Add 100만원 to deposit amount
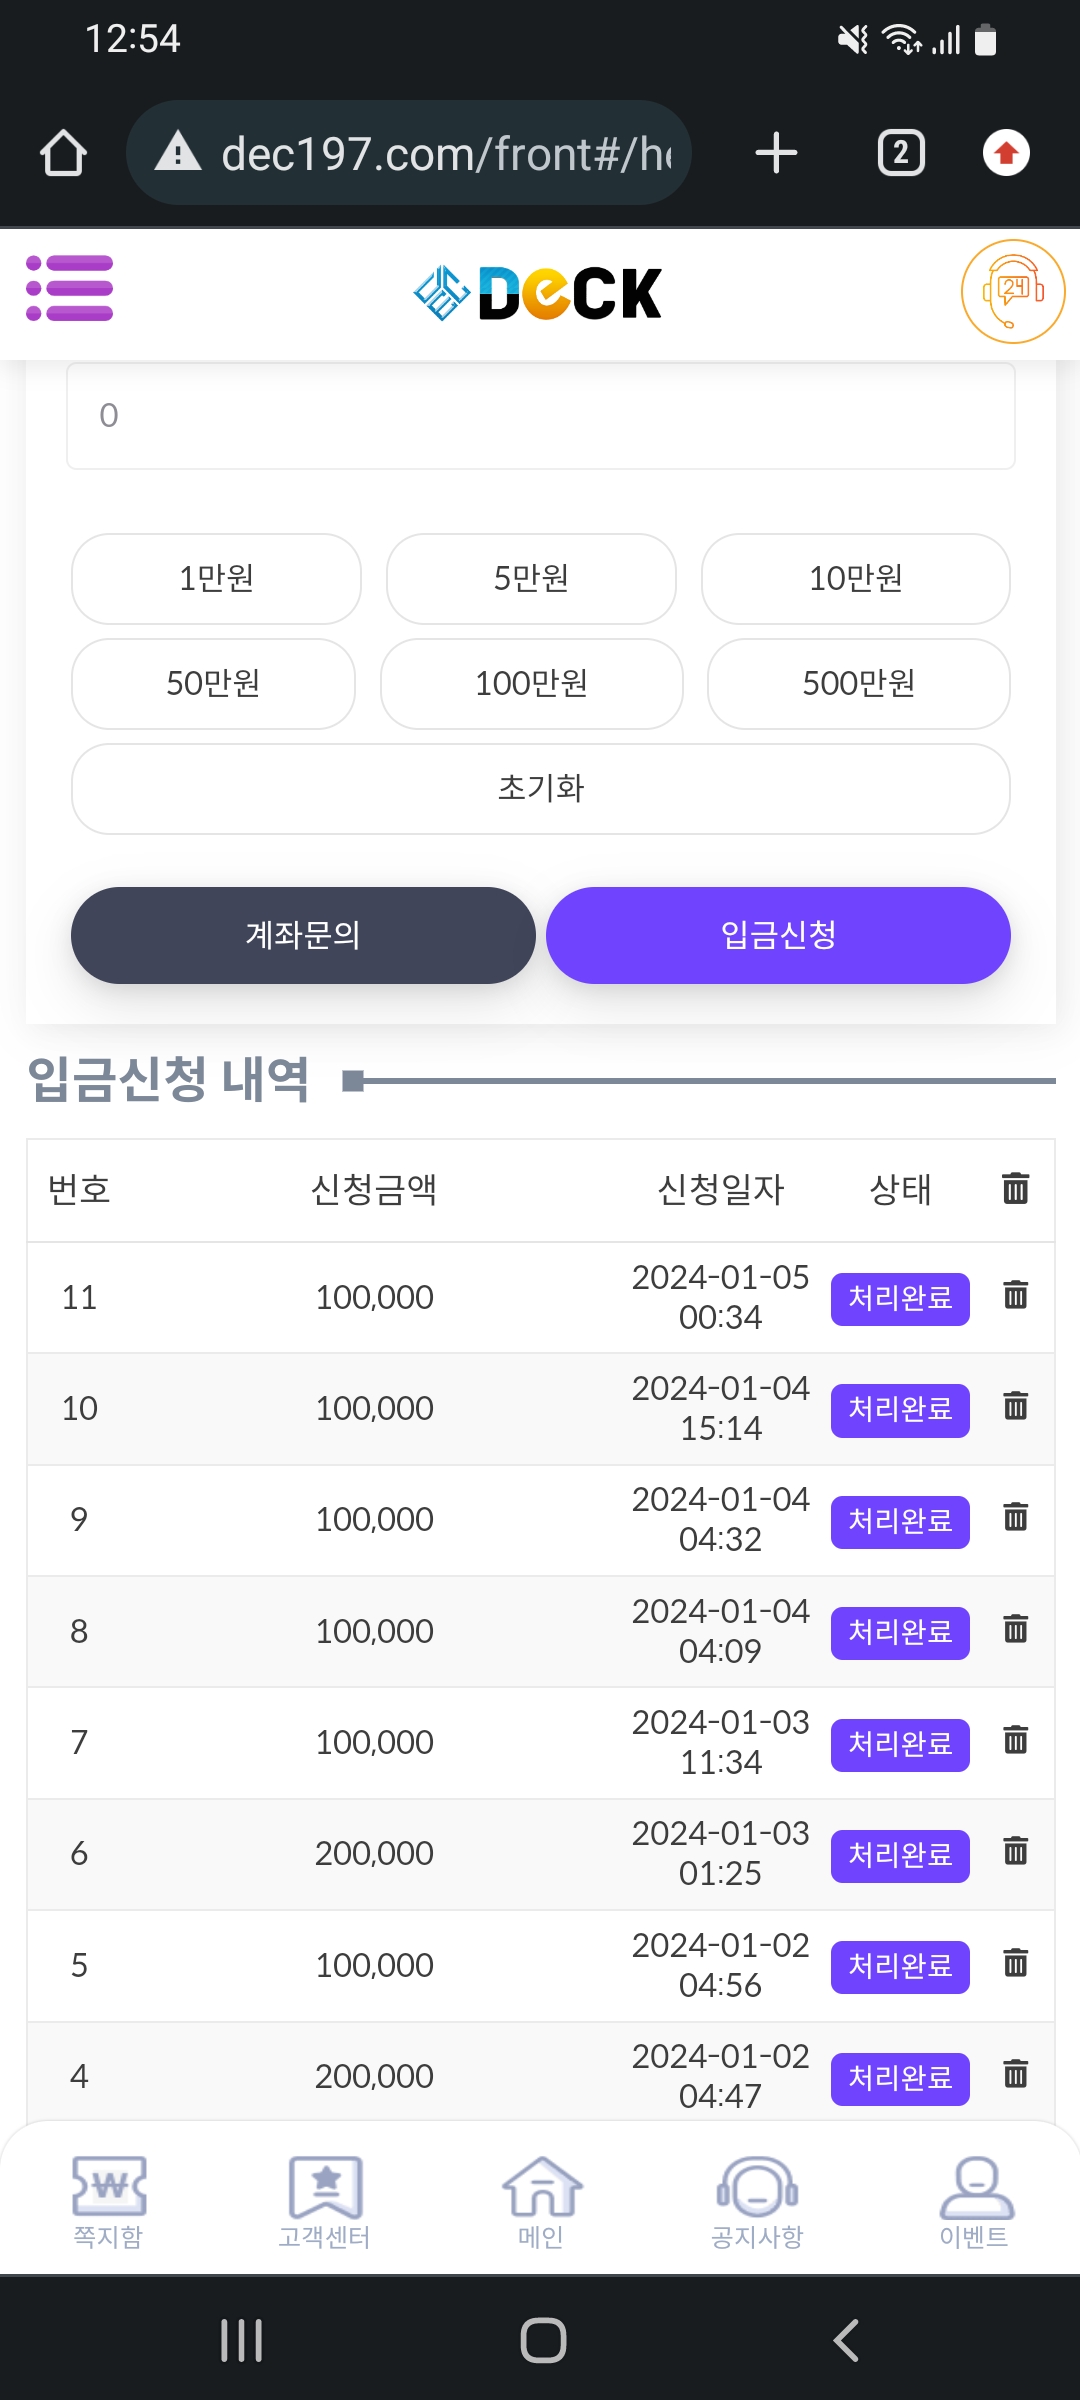The height and width of the screenshot is (2400, 1080). pos(531,684)
